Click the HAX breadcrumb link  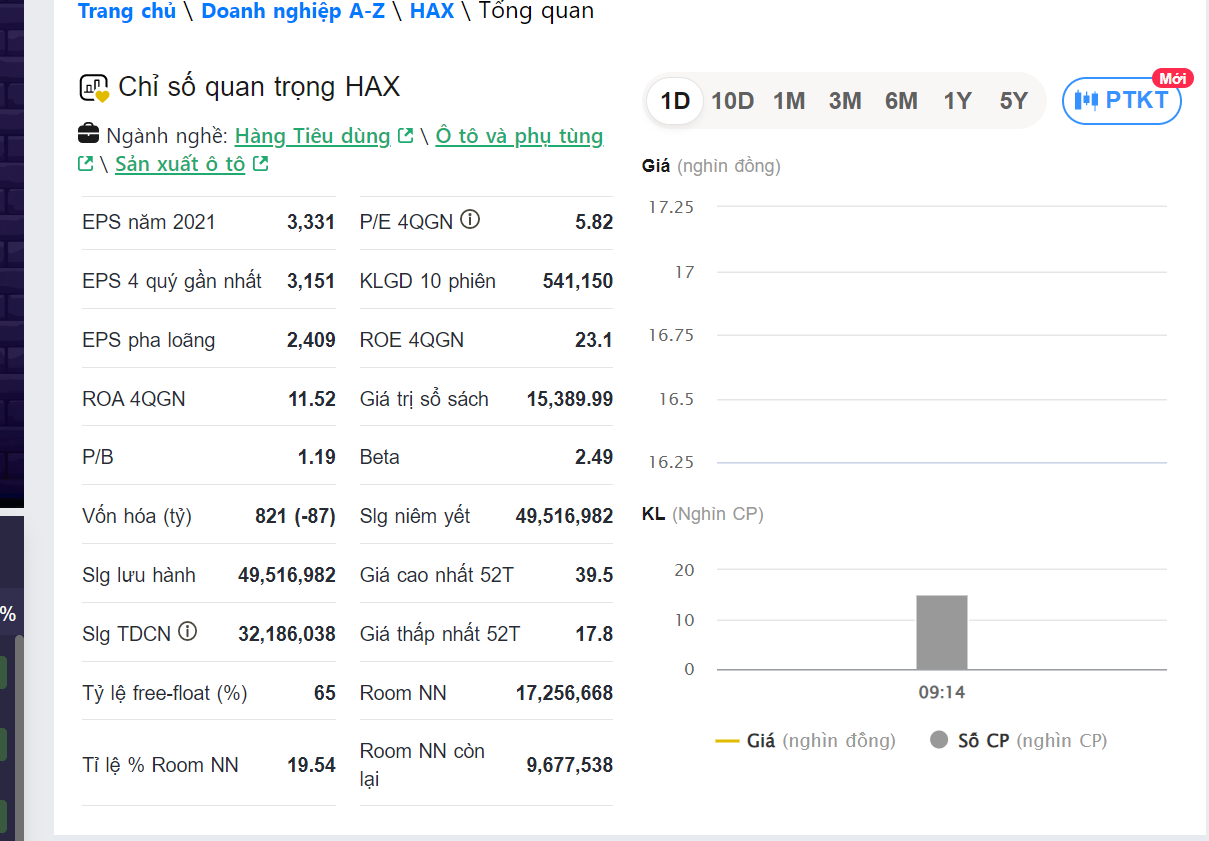point(432,11)
